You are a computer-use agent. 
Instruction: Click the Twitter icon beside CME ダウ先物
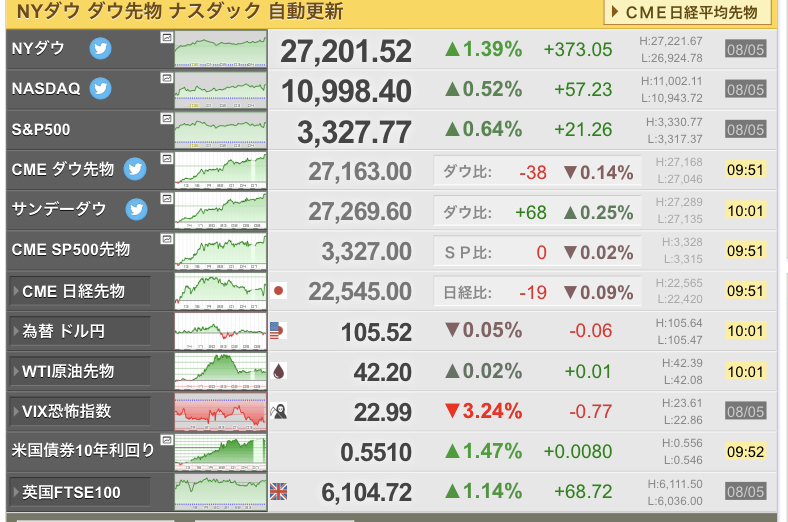click(x=135, y=169)
